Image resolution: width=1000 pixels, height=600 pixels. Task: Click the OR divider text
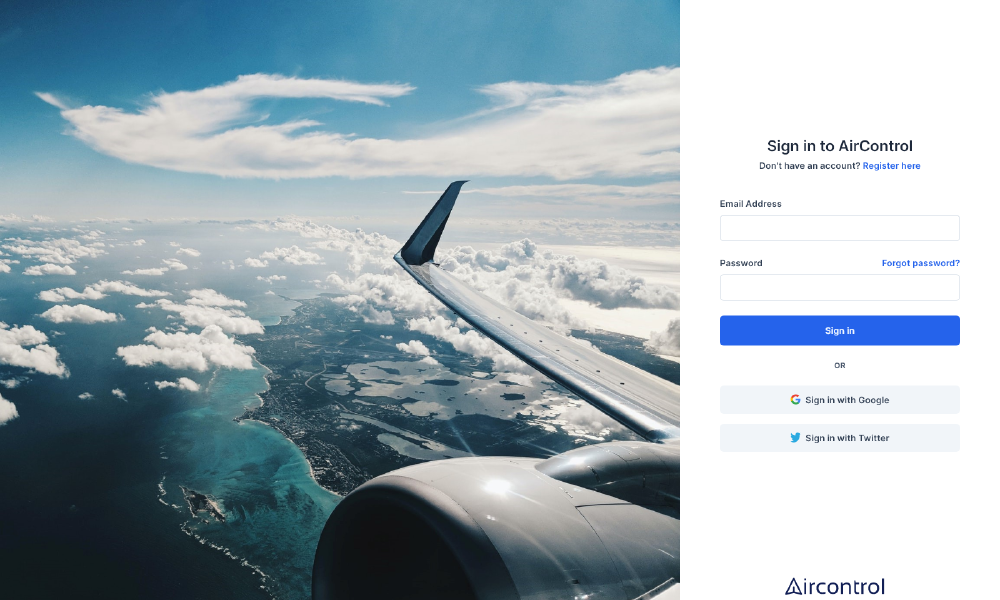pos(840,365)
